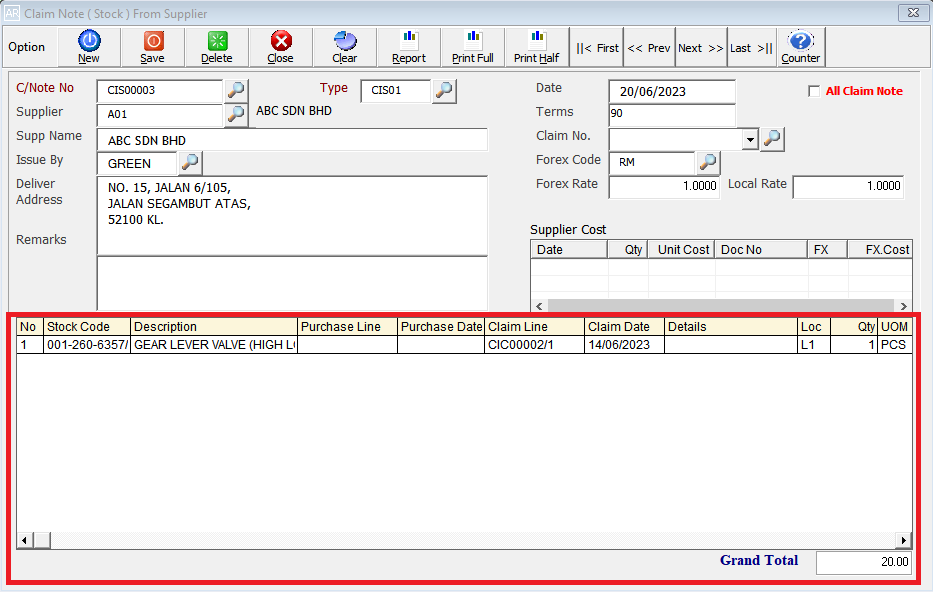
Task: Click item grid right scroll arrow
Action: [x=904, y=540]
